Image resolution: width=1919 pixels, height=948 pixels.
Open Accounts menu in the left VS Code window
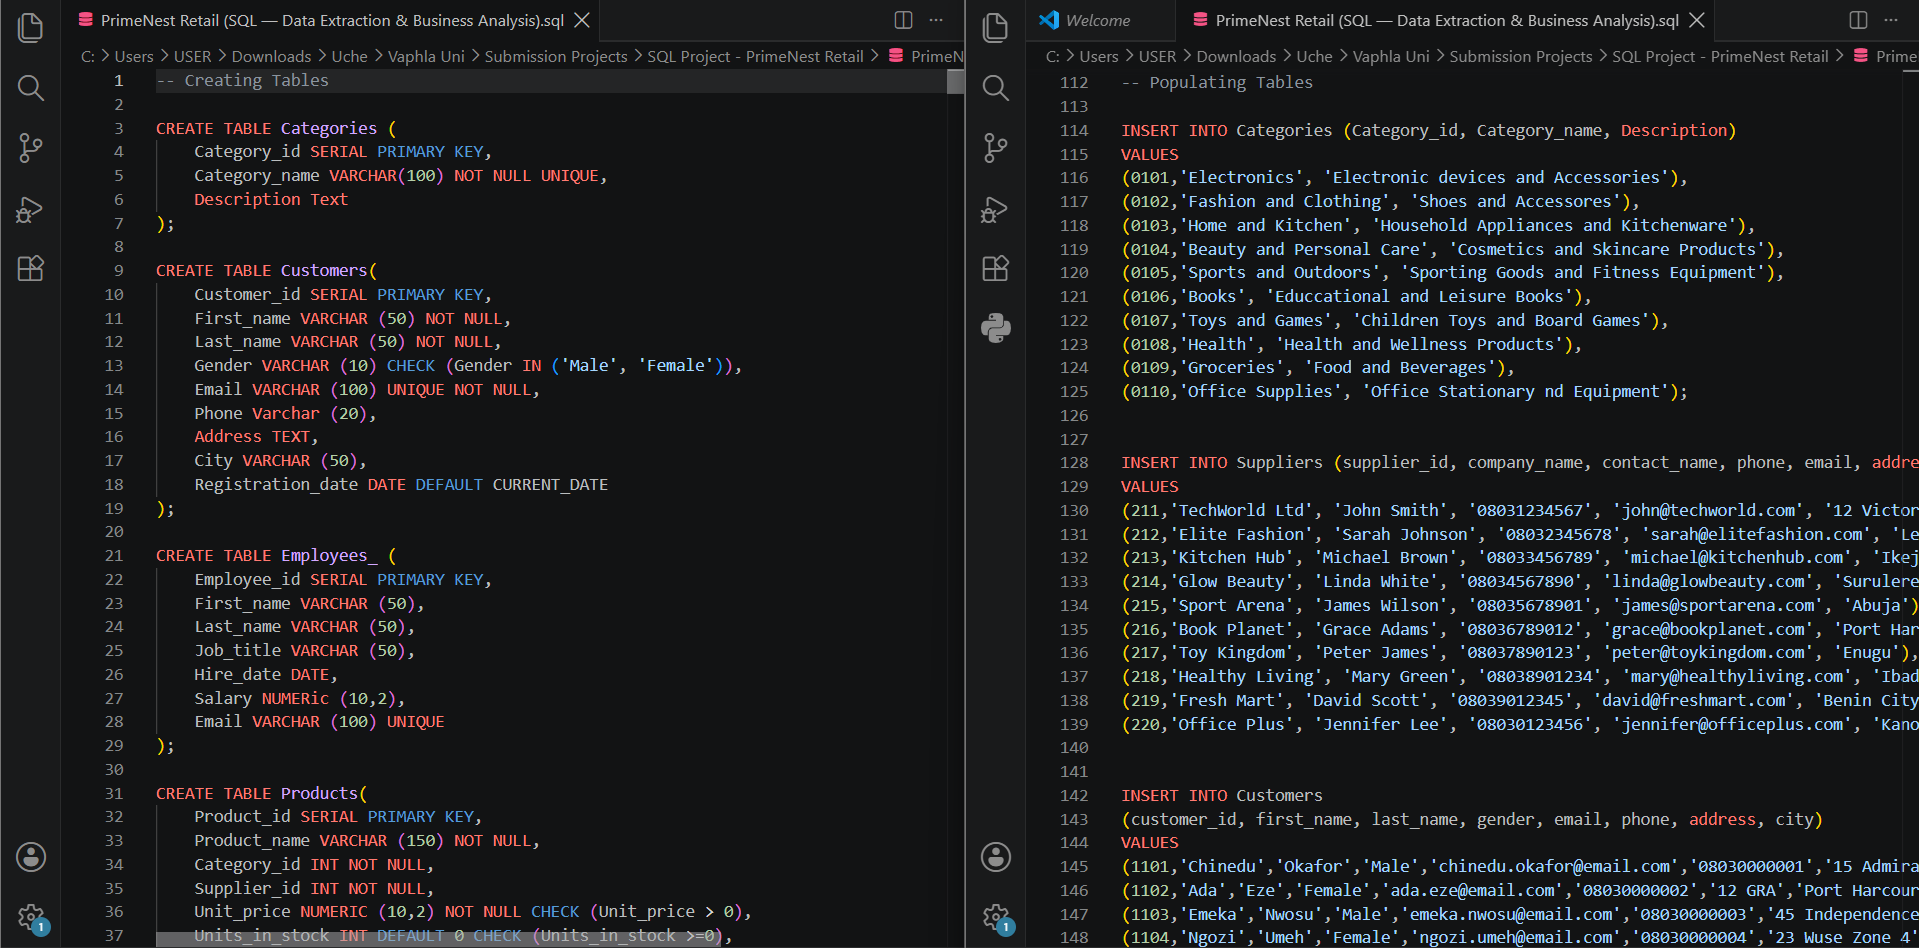[31, 857]
